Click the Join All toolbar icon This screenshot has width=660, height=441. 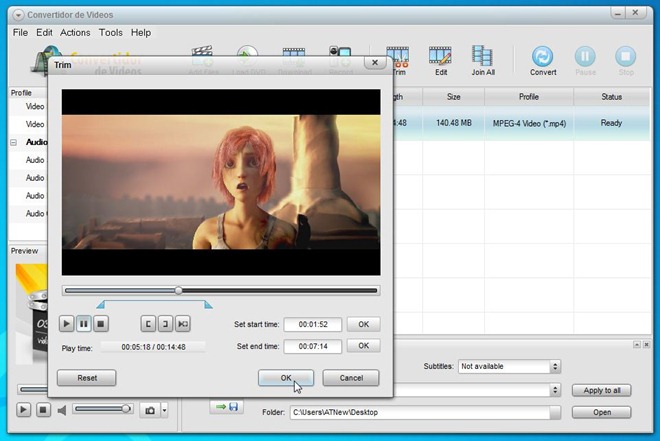point(483,61)
